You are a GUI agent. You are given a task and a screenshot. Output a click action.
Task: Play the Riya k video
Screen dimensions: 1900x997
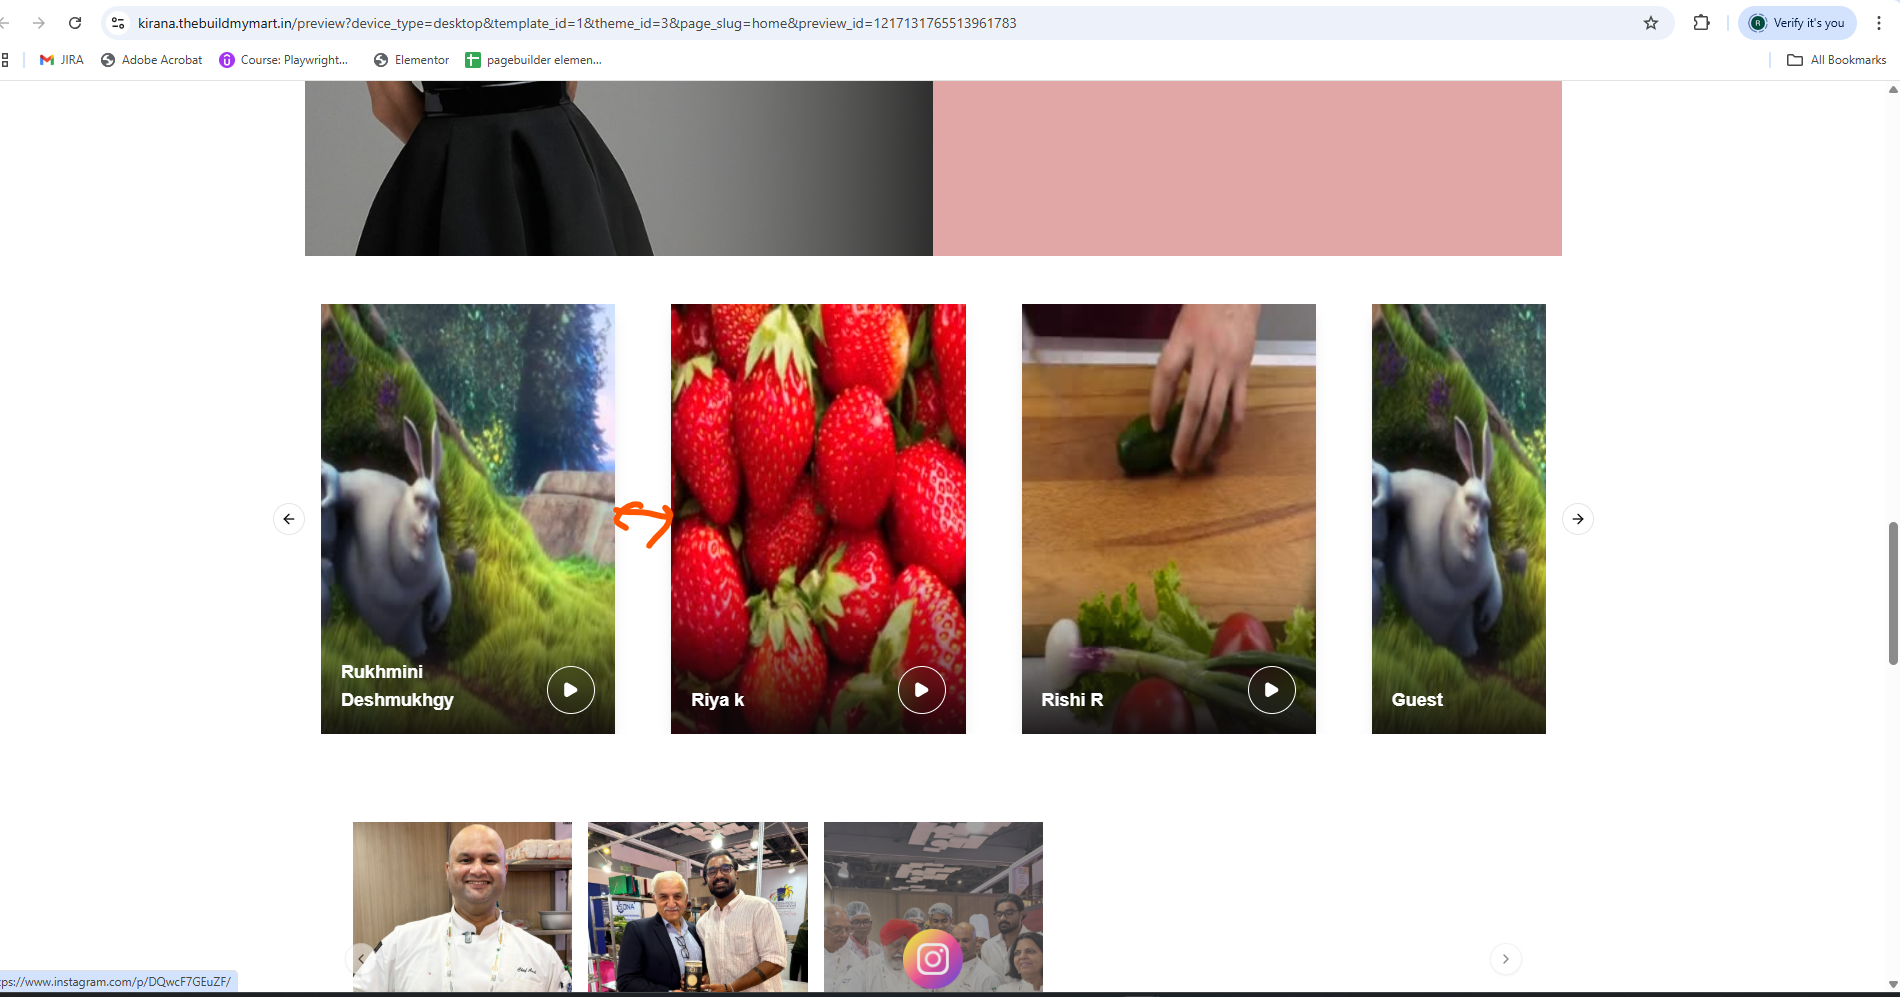(x=922, y=690)
